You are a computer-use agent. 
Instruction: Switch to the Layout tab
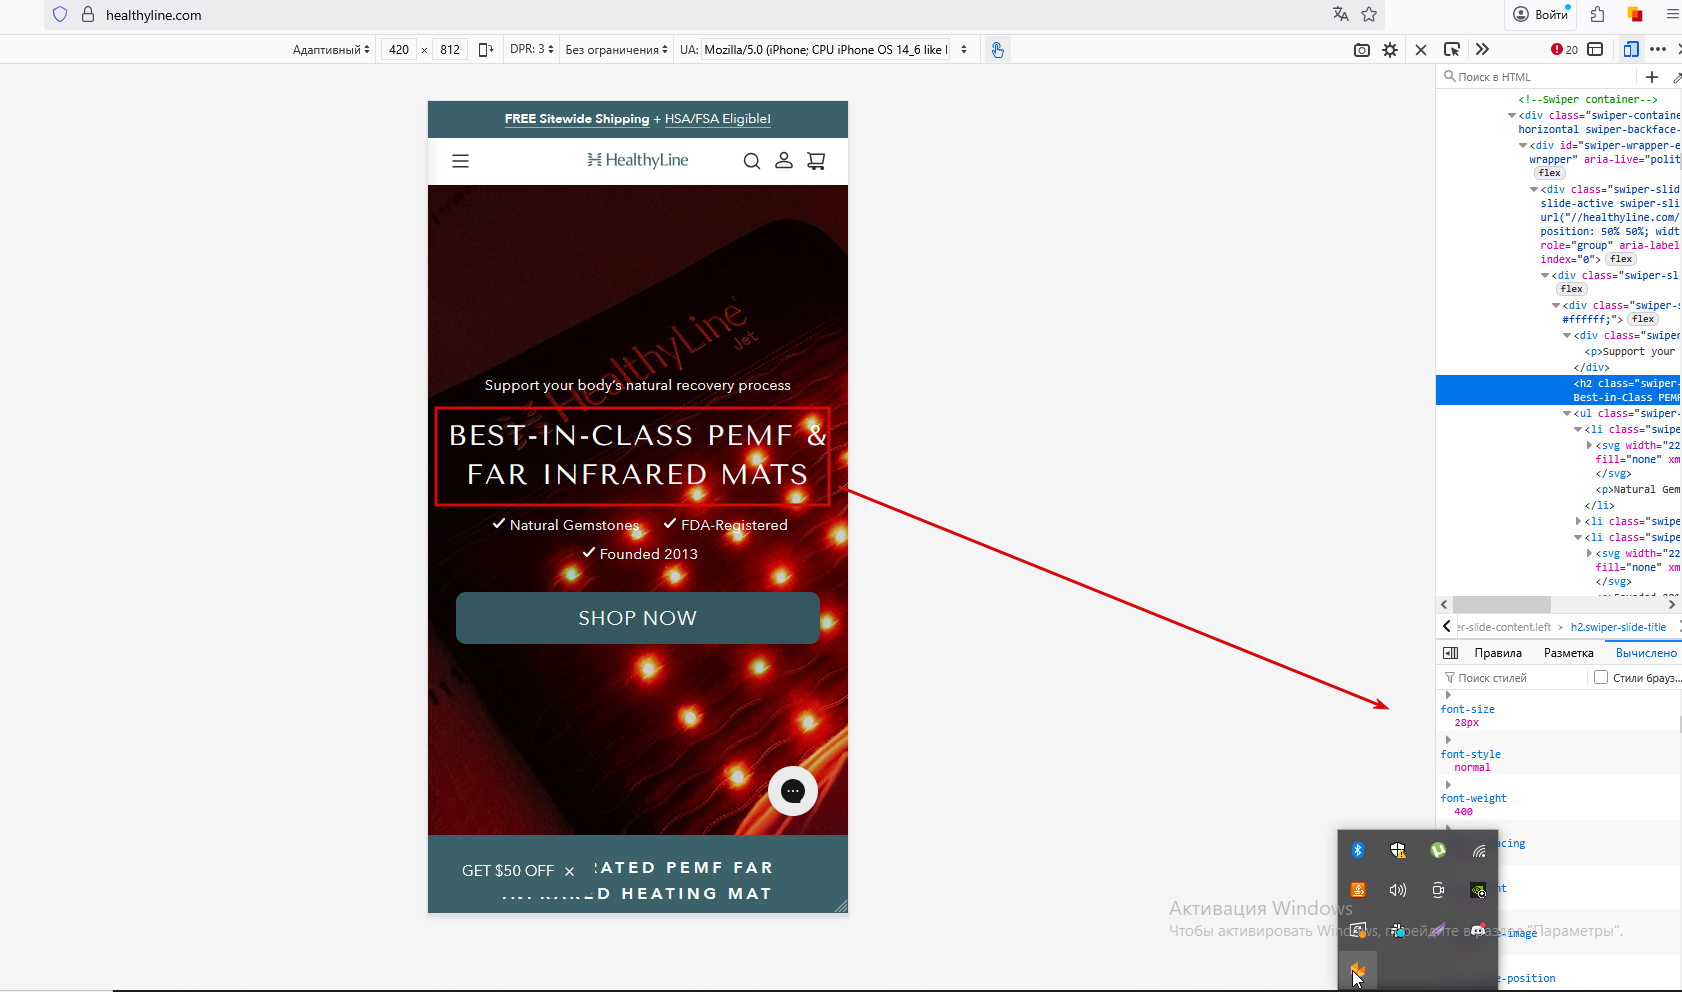click(x=1569, y=653)
